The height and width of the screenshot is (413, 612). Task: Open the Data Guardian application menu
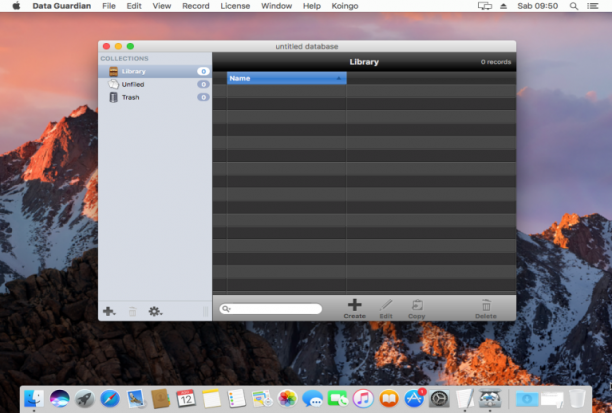click(x=62, y=6)
